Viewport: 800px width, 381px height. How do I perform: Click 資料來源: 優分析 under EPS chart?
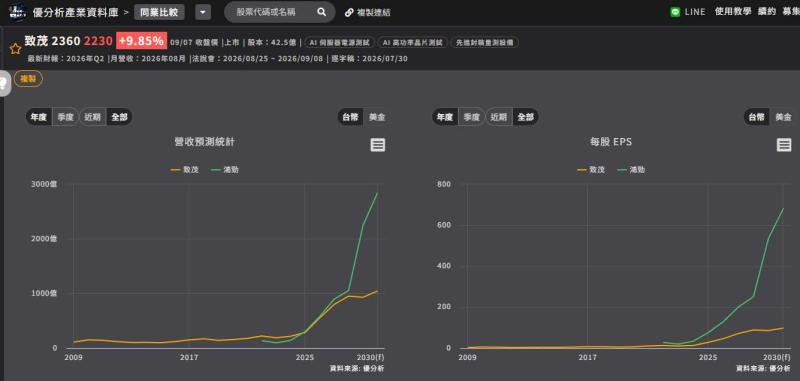click(764, 368)
